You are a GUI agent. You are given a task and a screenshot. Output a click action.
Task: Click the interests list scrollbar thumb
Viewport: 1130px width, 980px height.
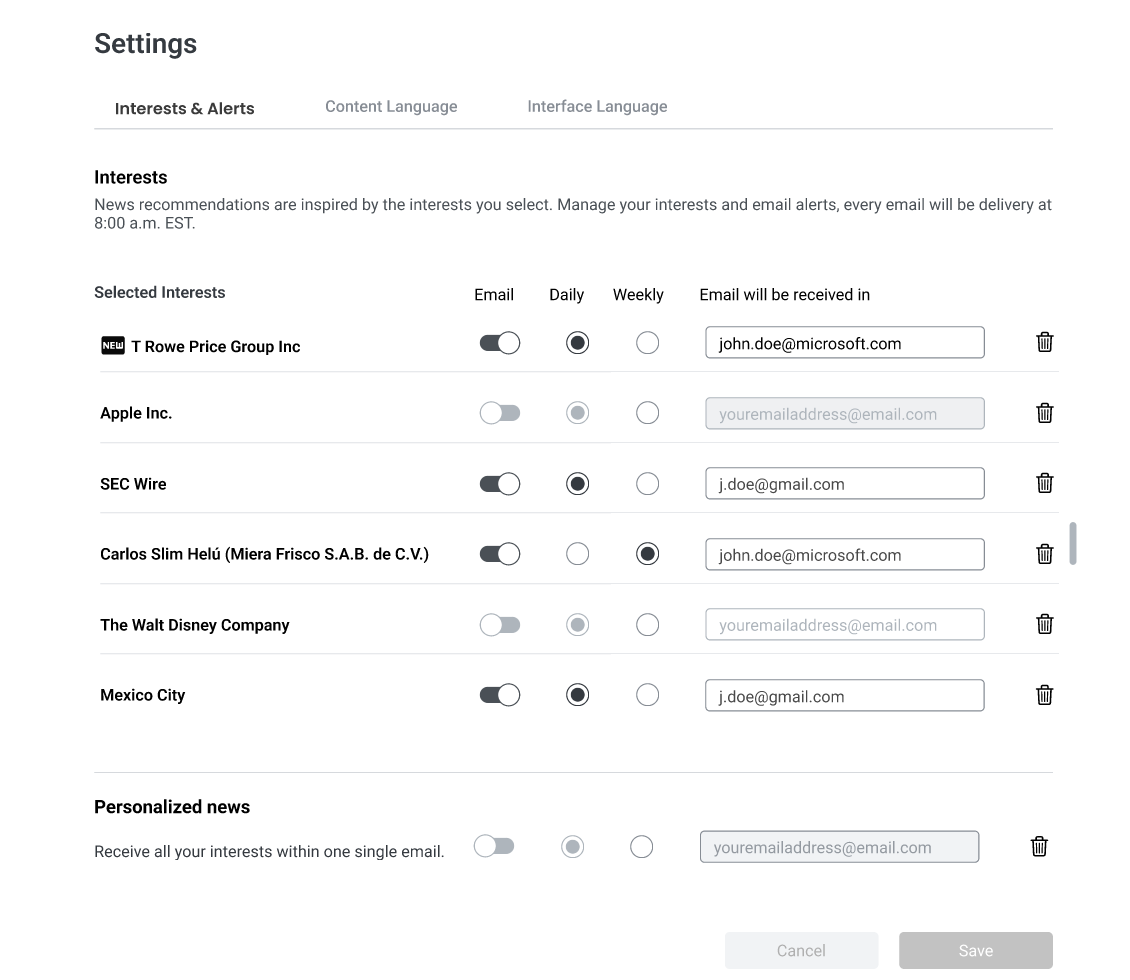(1073, 543)
